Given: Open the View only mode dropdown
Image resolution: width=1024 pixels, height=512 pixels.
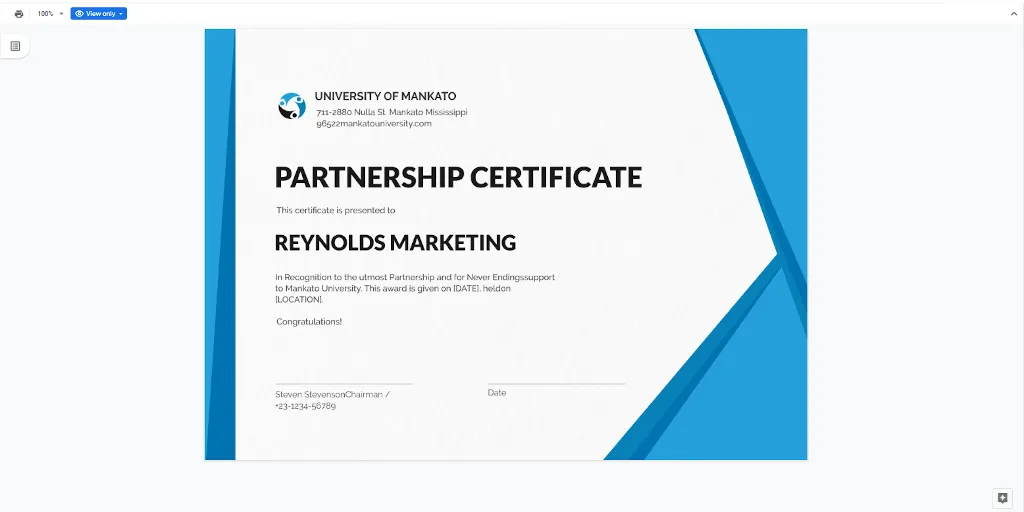Looking at the screenshot, I should pyautogui.click(x=99, y=14).
